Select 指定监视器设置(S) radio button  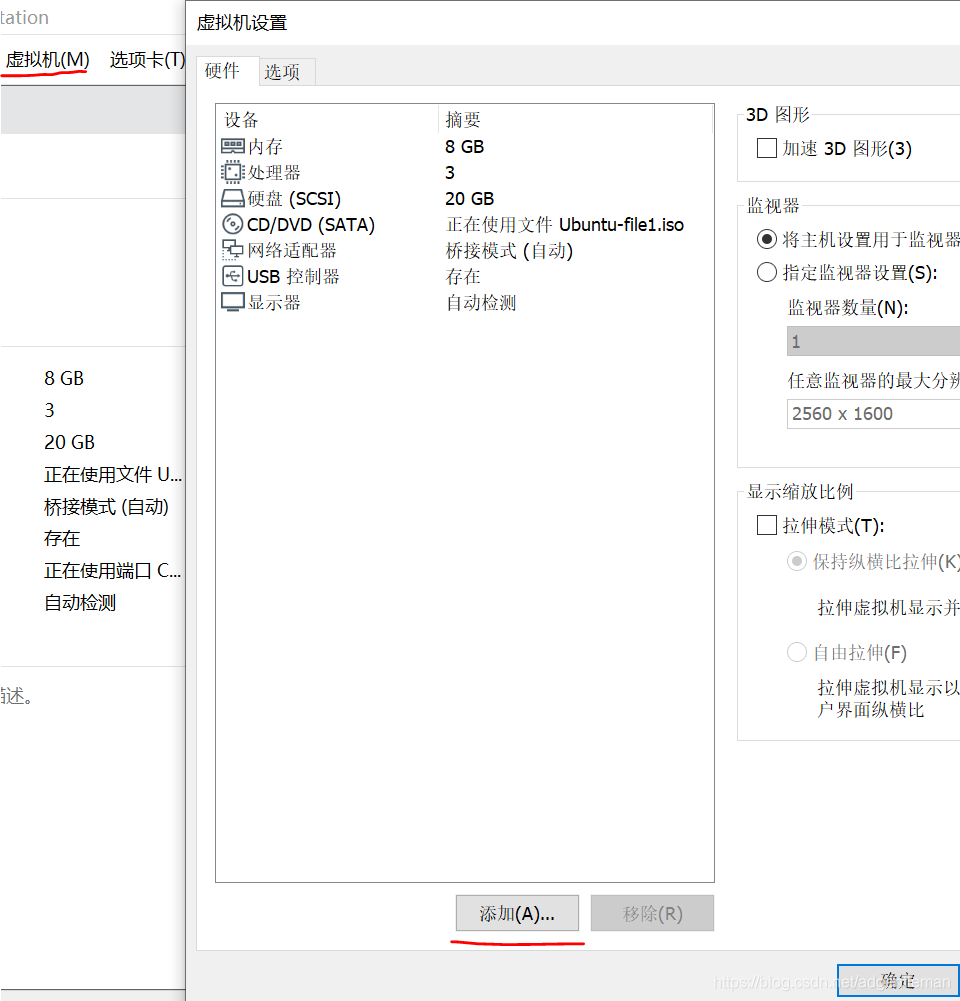coord(767,273)
